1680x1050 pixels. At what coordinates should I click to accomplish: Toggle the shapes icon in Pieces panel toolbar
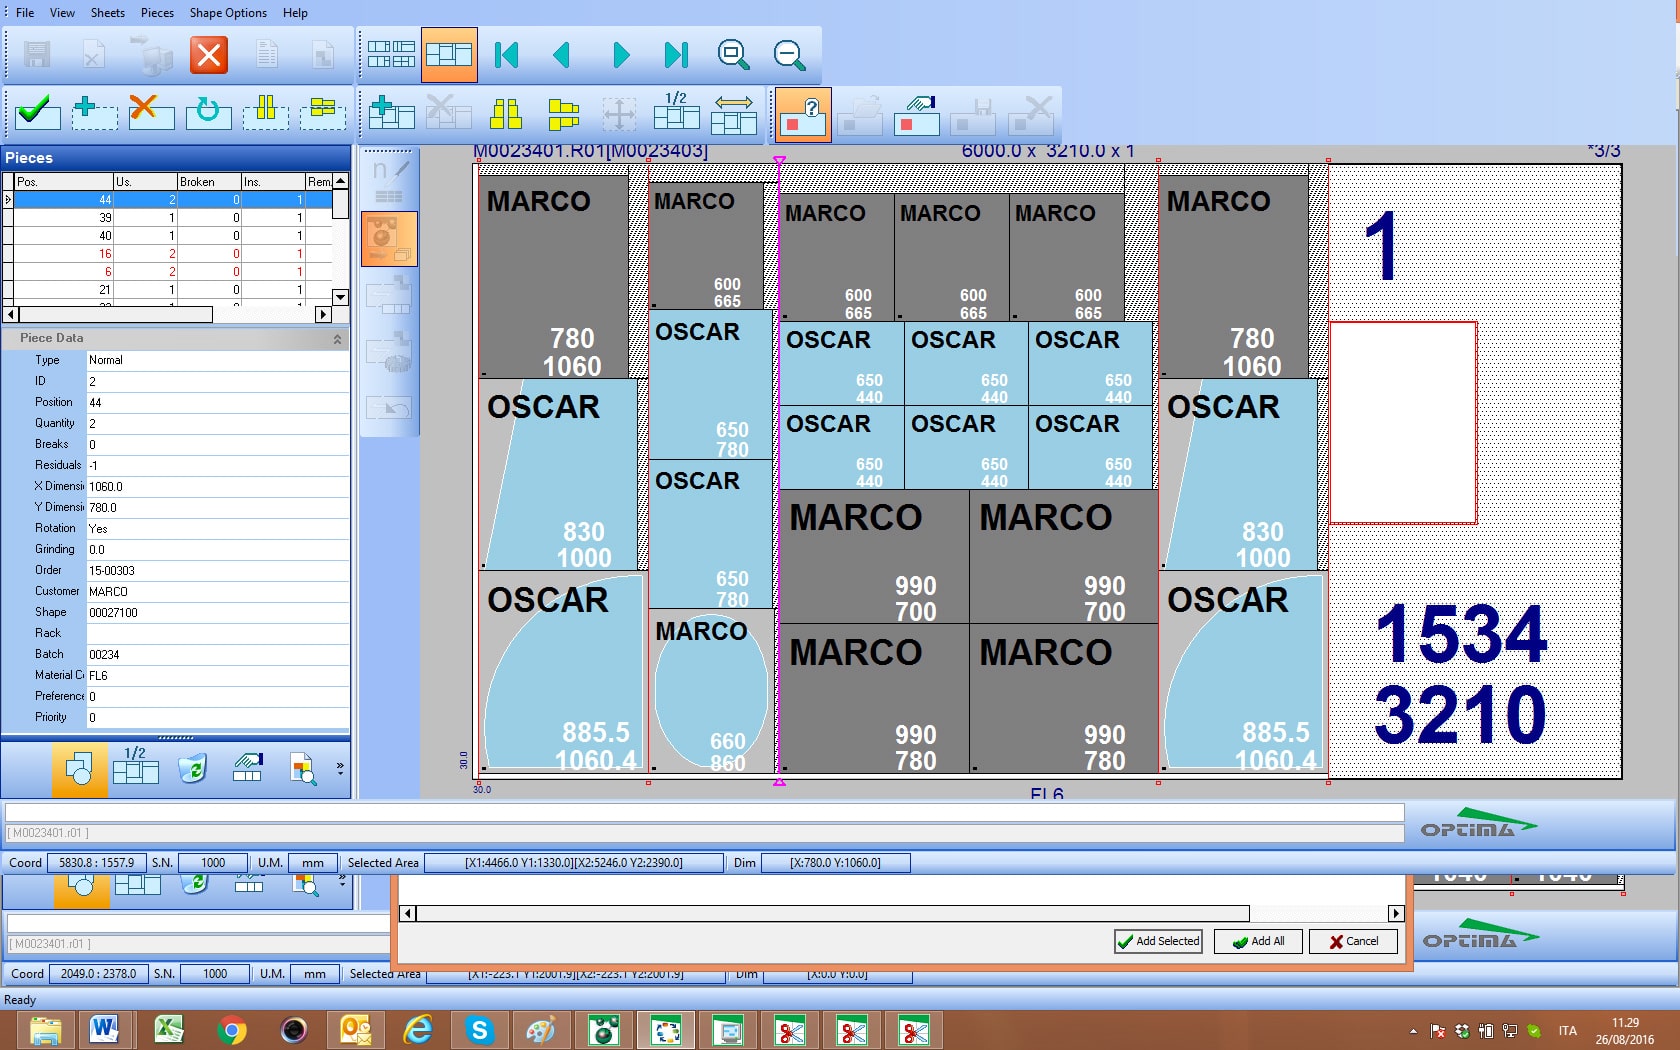pos(79,769)
